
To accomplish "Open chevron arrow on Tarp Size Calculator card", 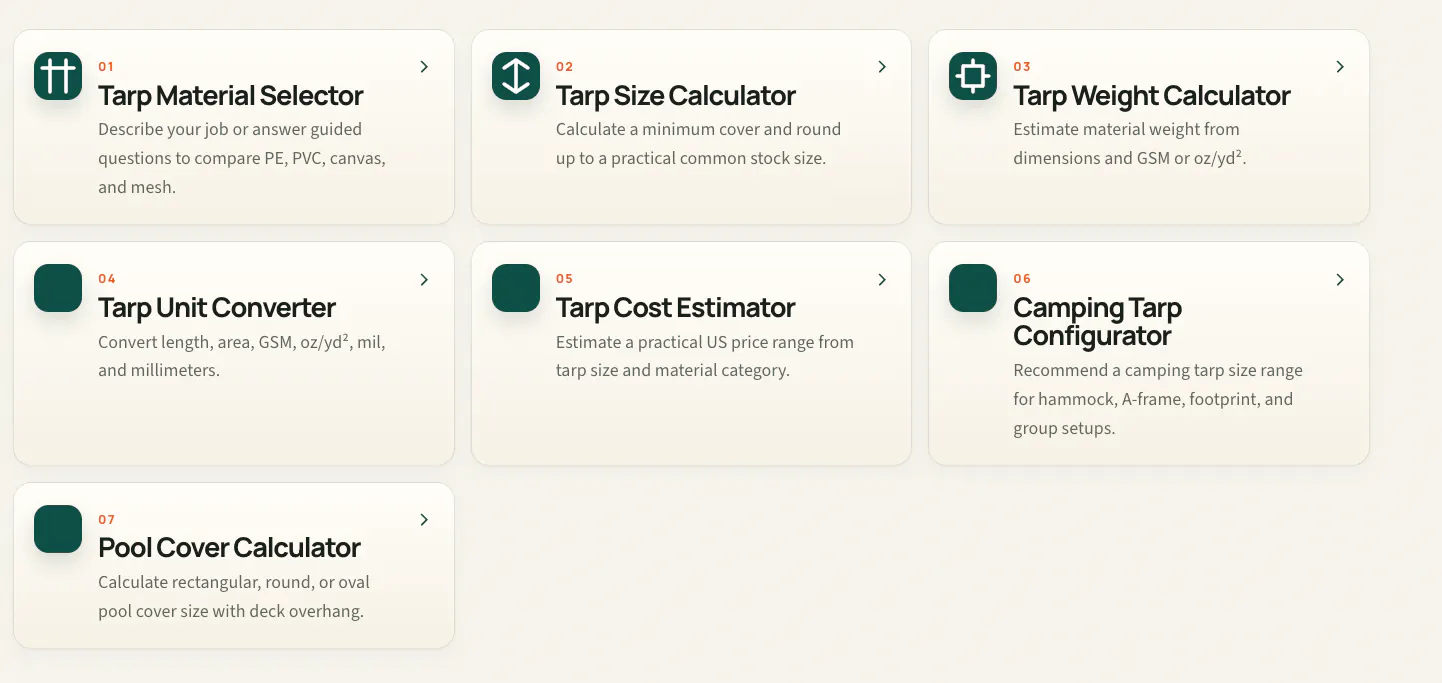I will click(x=882, y=67).
